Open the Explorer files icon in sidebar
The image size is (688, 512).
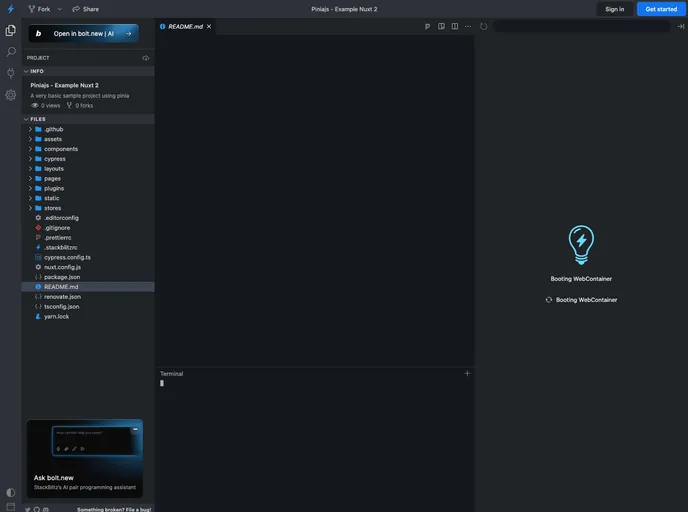[x=11, y=30]
